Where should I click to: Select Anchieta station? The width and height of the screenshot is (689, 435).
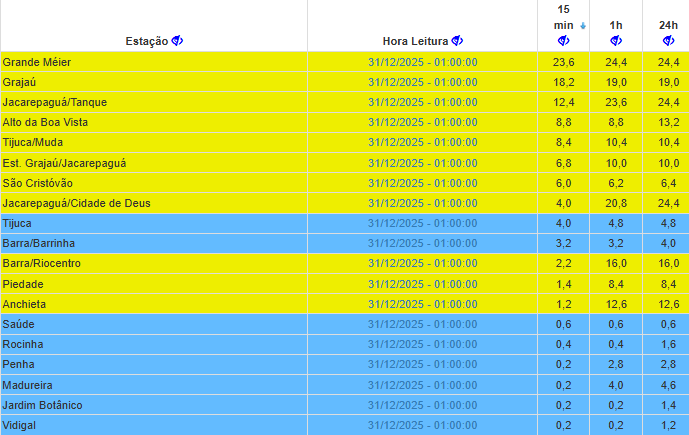coord(24,304)
